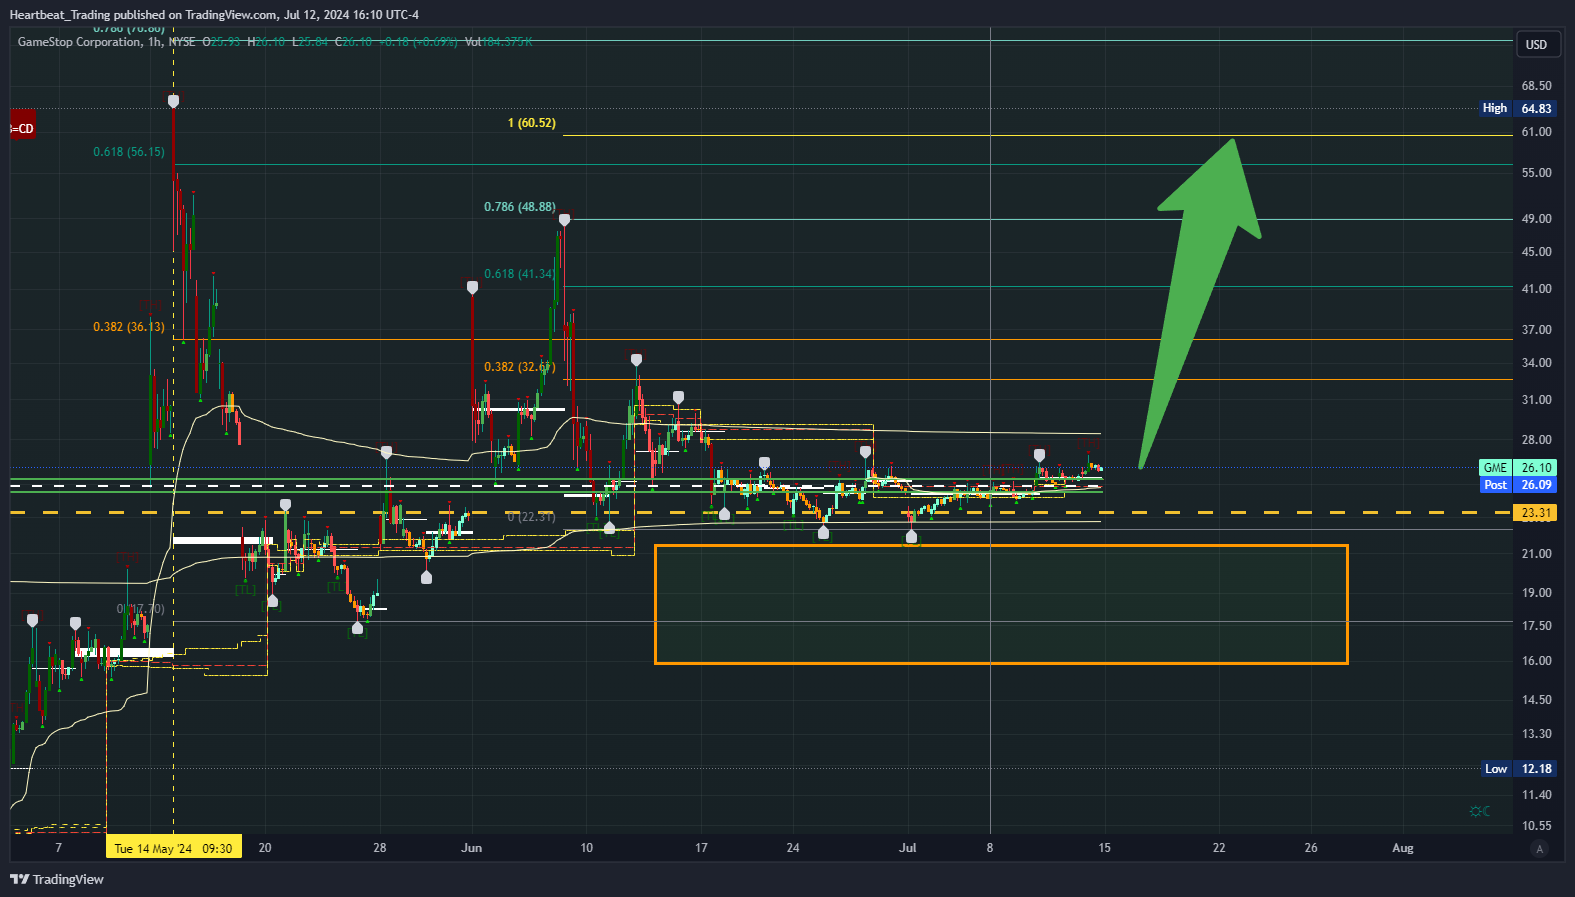Click the orange 23.31 price line label
The height and width of the screenshot is (897, 1575).
point(1536,513)
